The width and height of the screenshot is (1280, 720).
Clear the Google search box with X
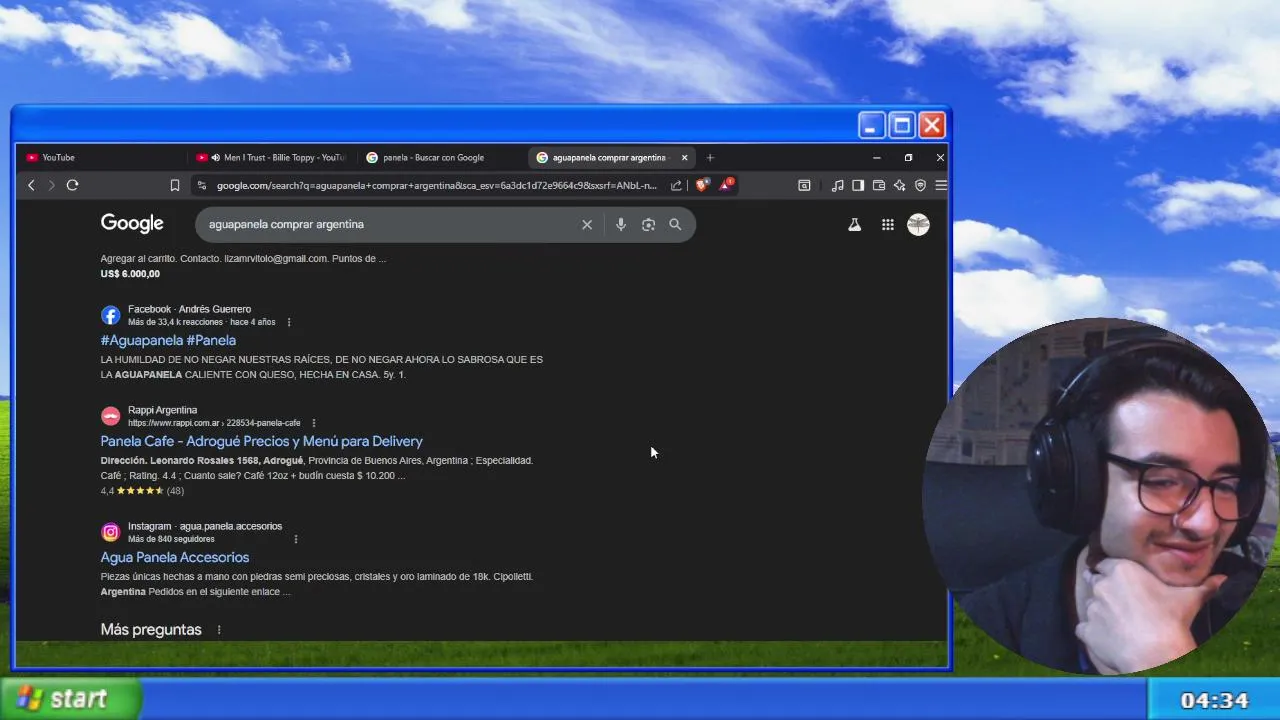pyautogui.click(x=587, y=225)
